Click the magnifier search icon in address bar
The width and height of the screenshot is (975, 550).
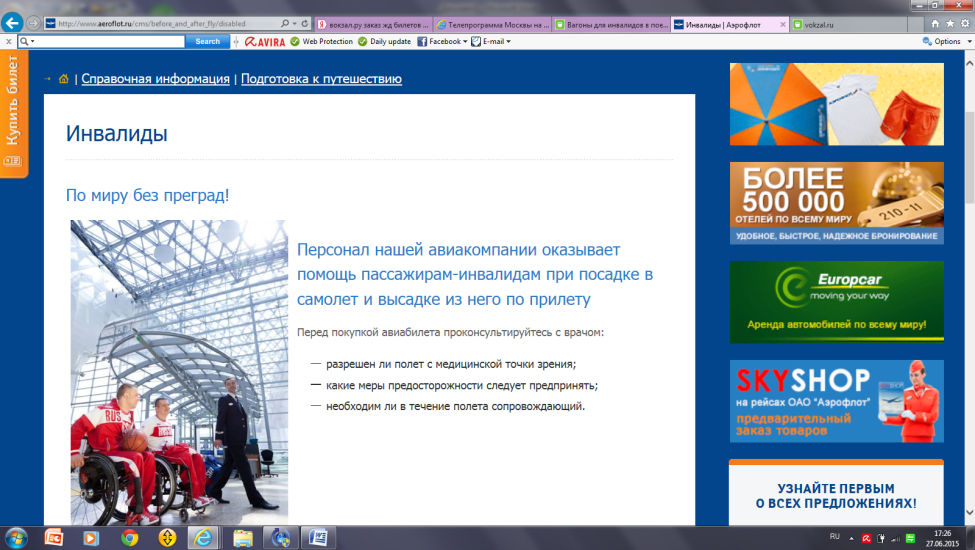click(x=285, y=24)
